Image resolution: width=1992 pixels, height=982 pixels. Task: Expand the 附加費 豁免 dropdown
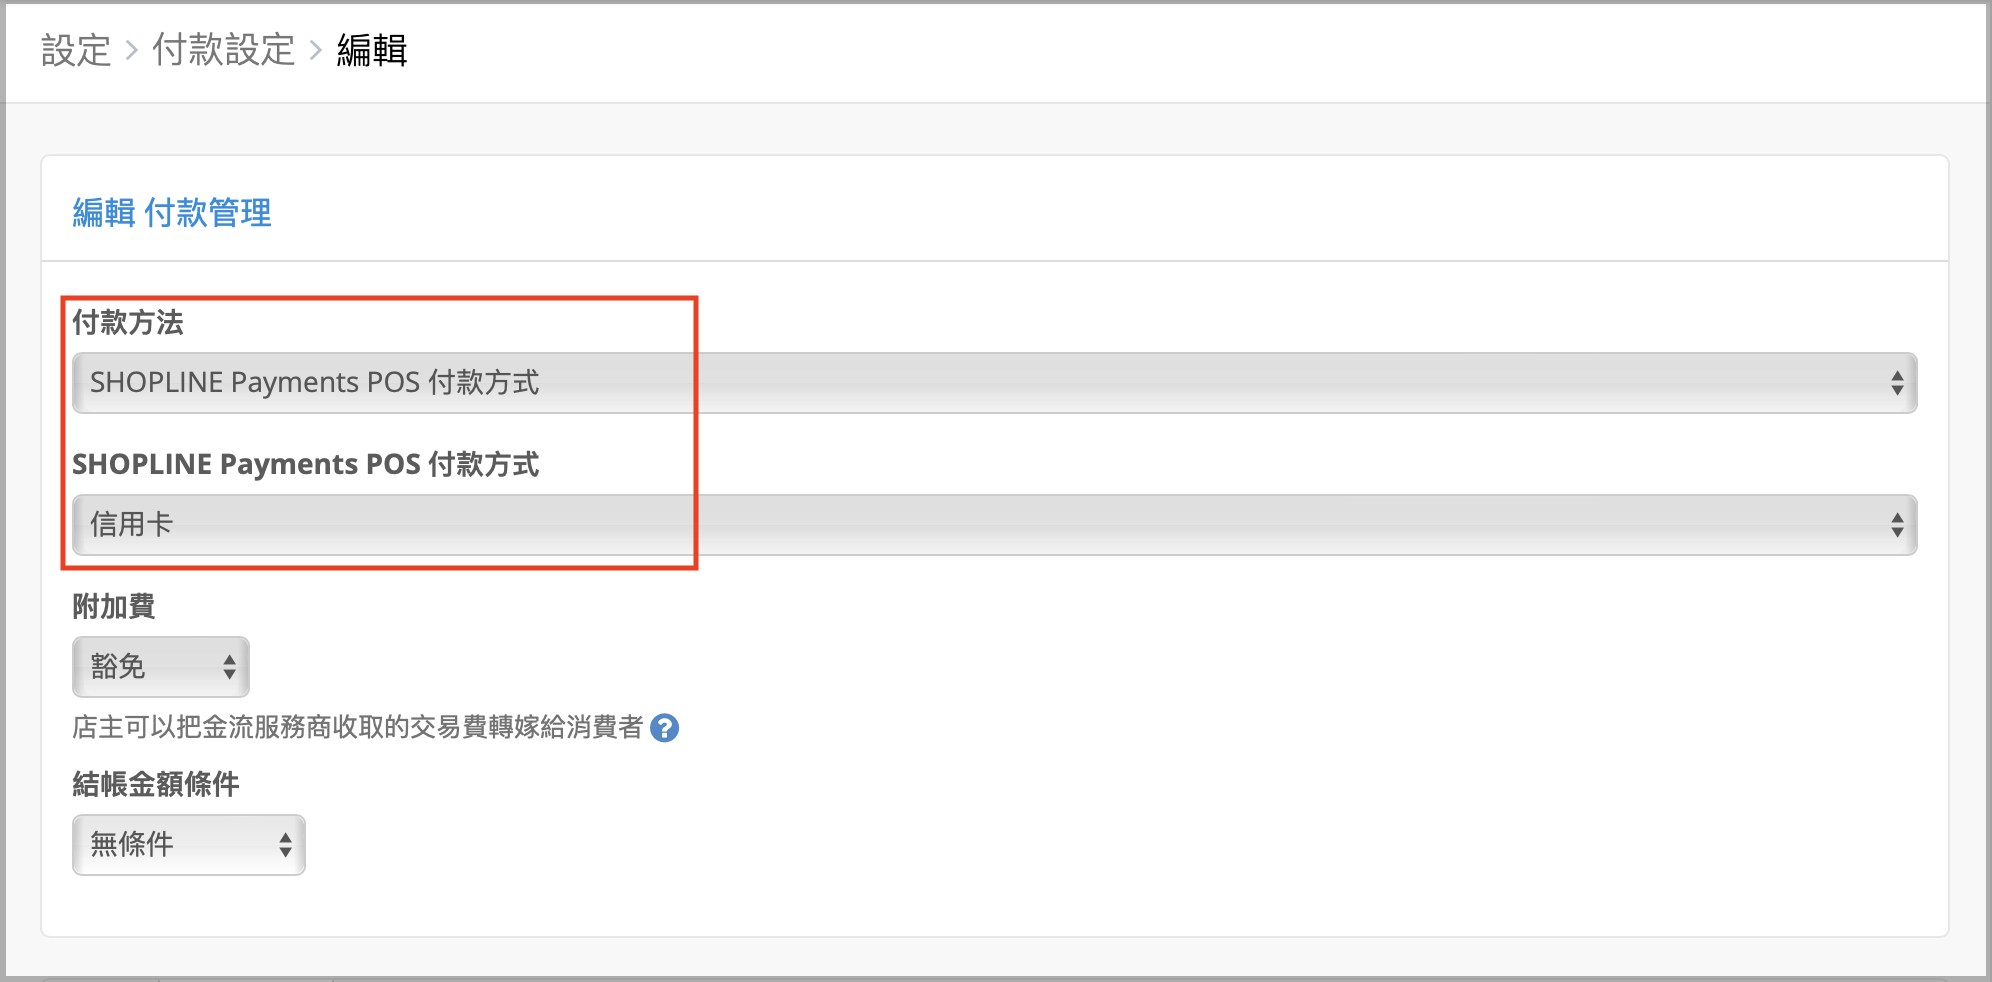[160, 667]
